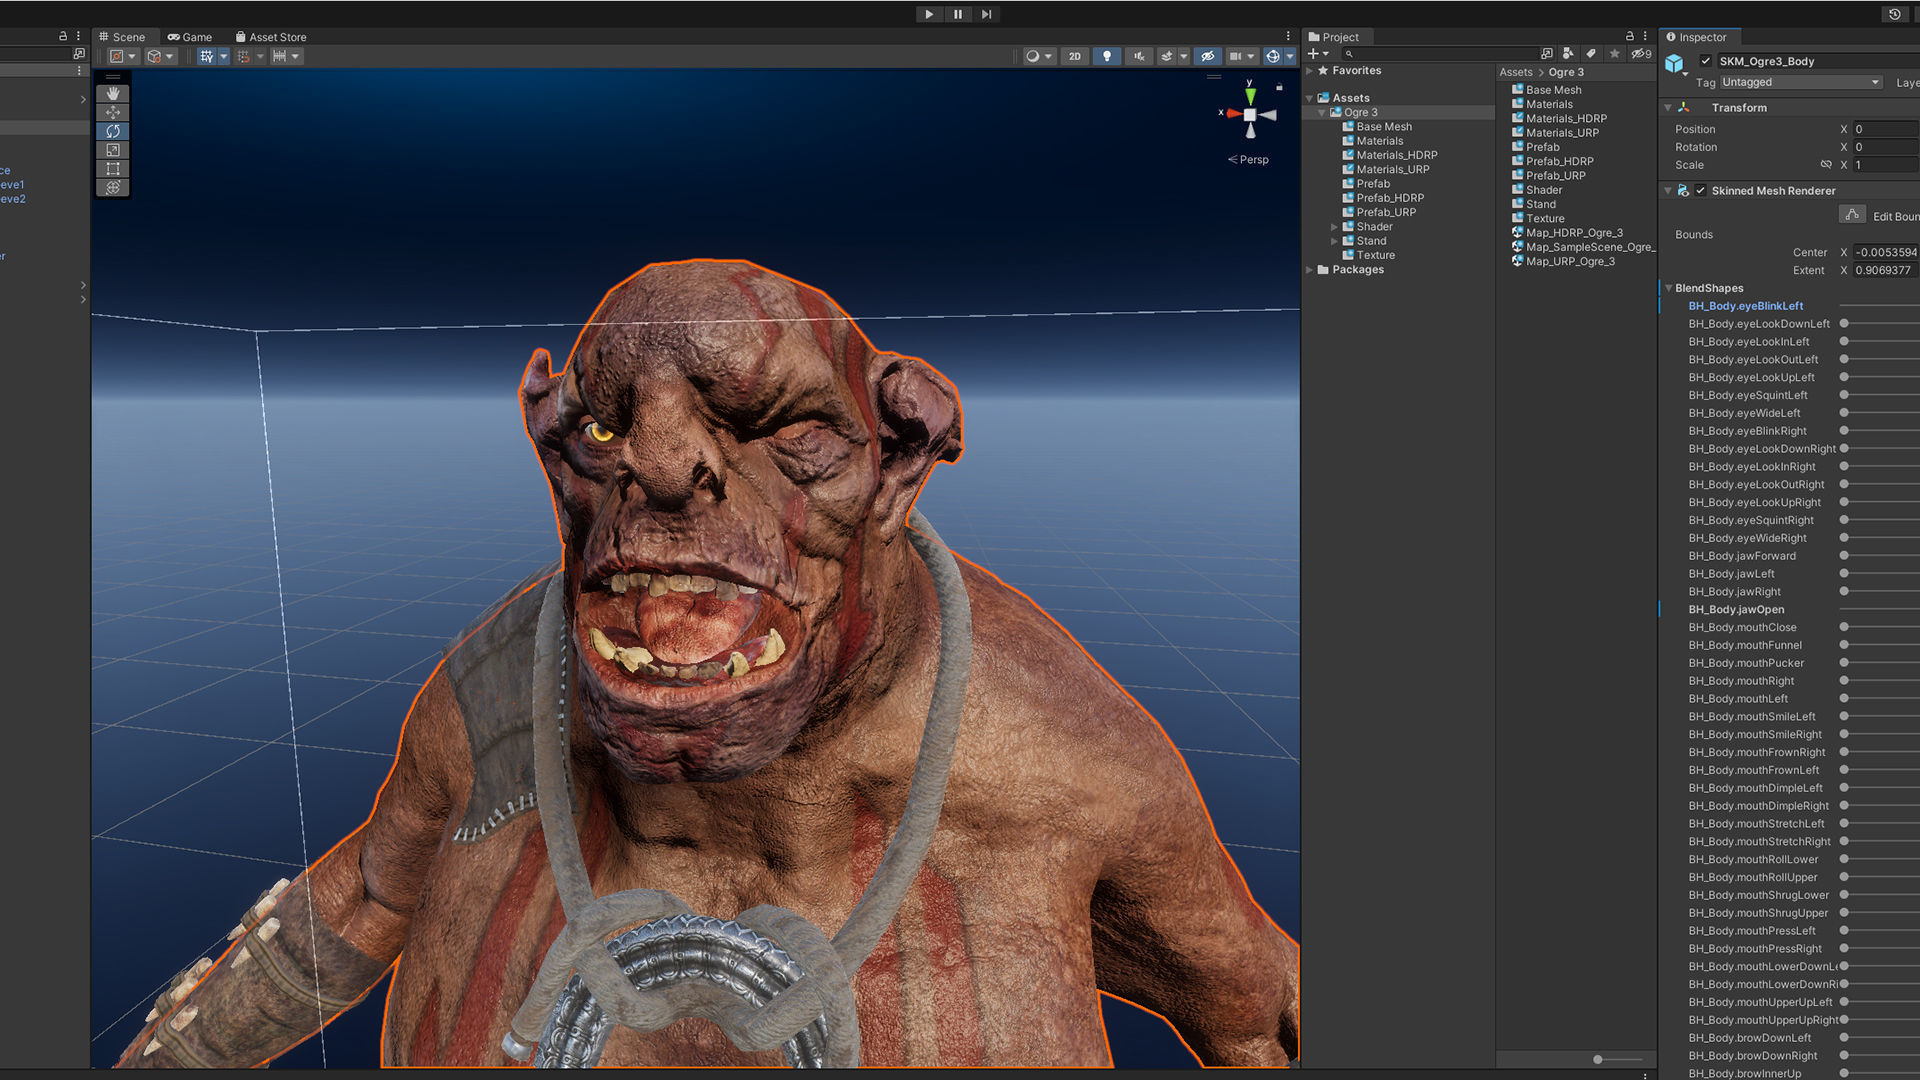Open the Asset Store tab

click(x=270, y=37)
